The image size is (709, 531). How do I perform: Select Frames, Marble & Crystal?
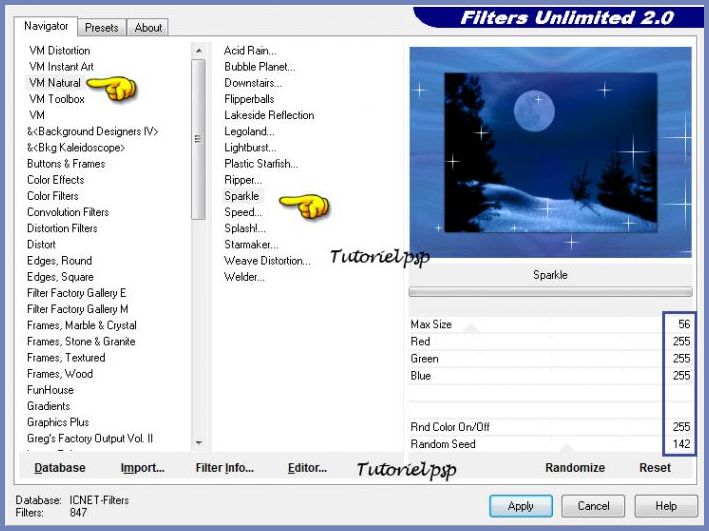pyautogui.click(x=82, y=326)
